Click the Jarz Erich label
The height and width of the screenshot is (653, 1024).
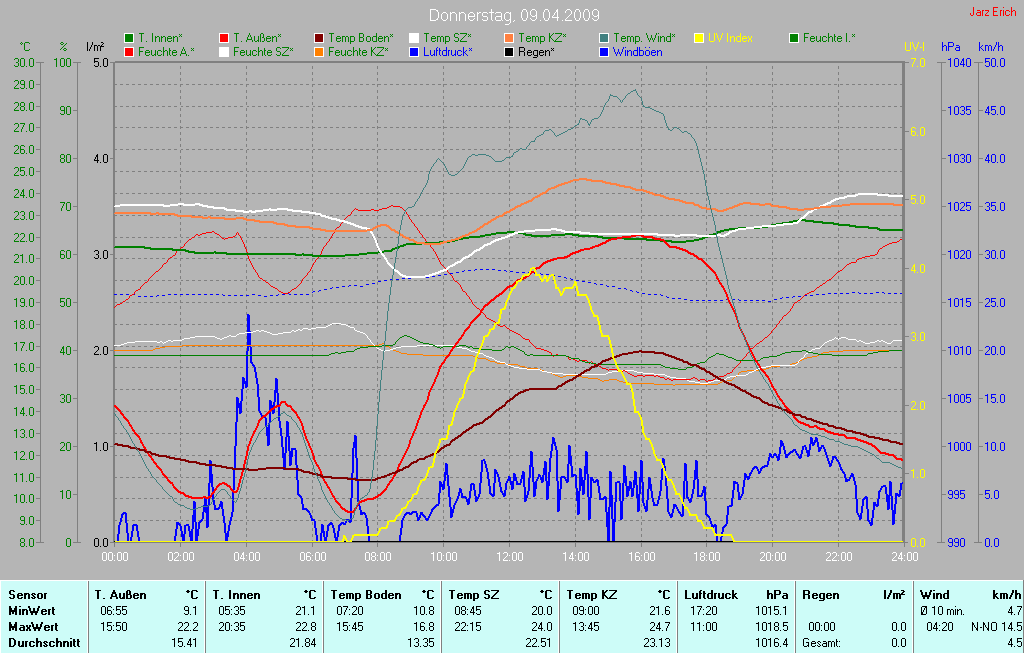(991, 12)
